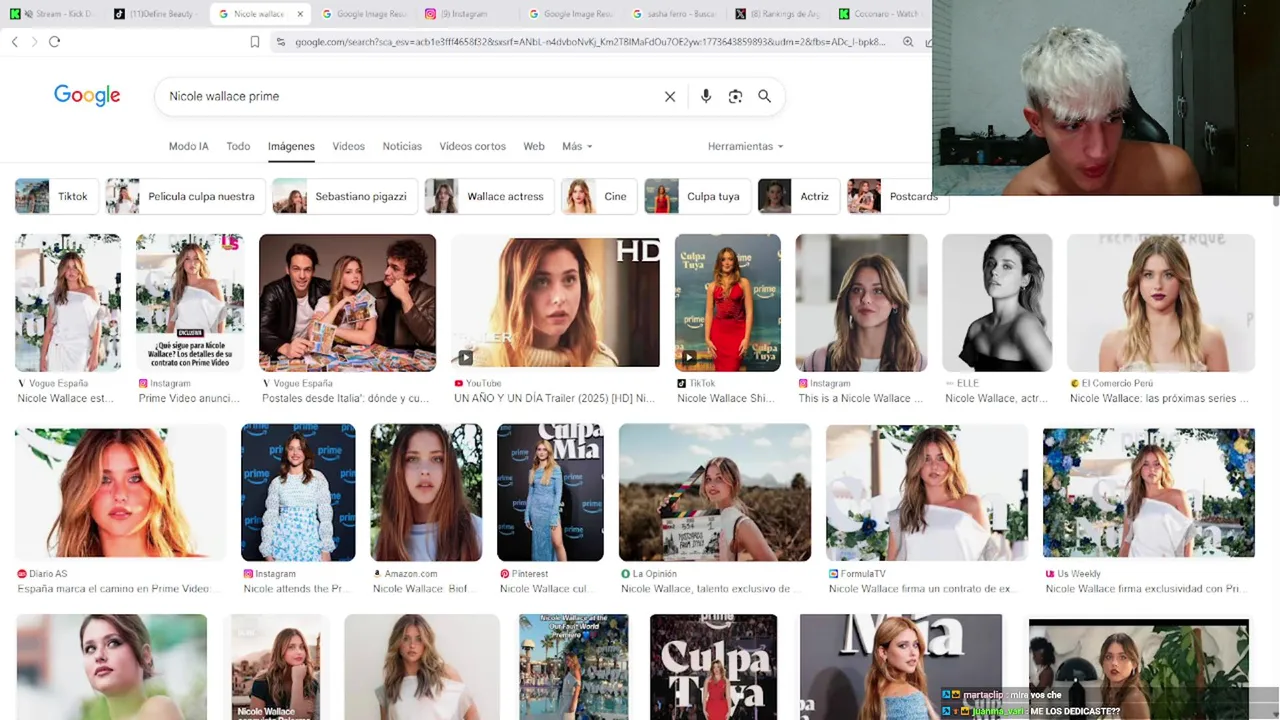Open the YouTube UN AÑO Y UN DÍA trailer thumbnail

tap(555, 303)
